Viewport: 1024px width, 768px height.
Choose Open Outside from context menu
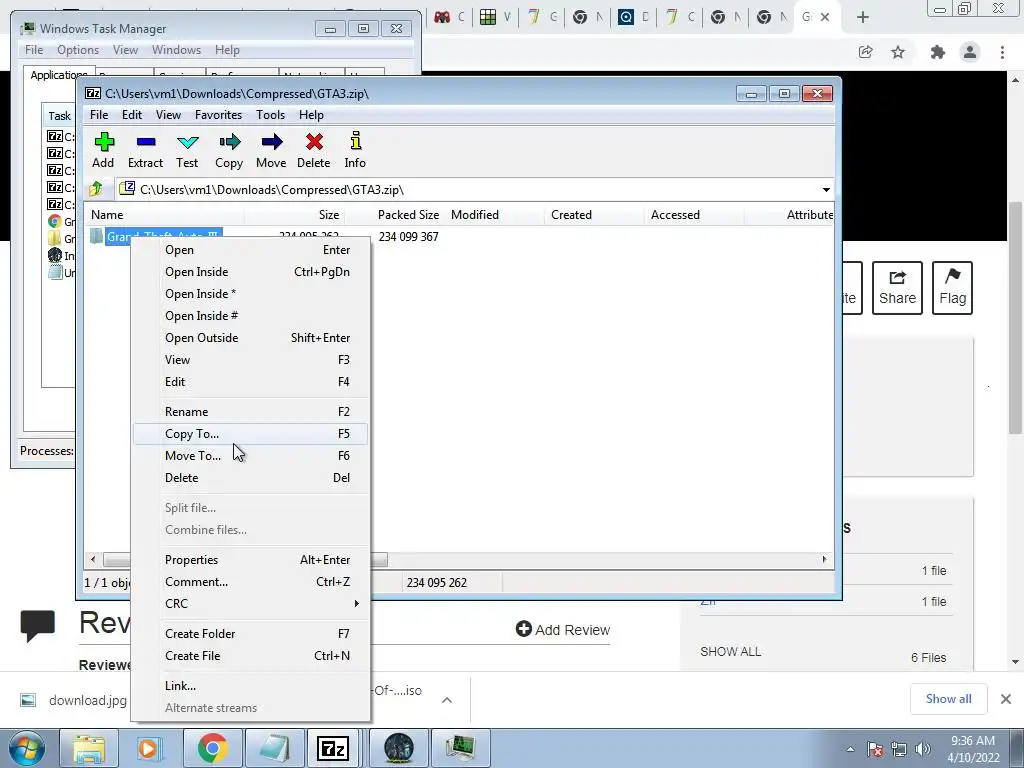point(251,338)
